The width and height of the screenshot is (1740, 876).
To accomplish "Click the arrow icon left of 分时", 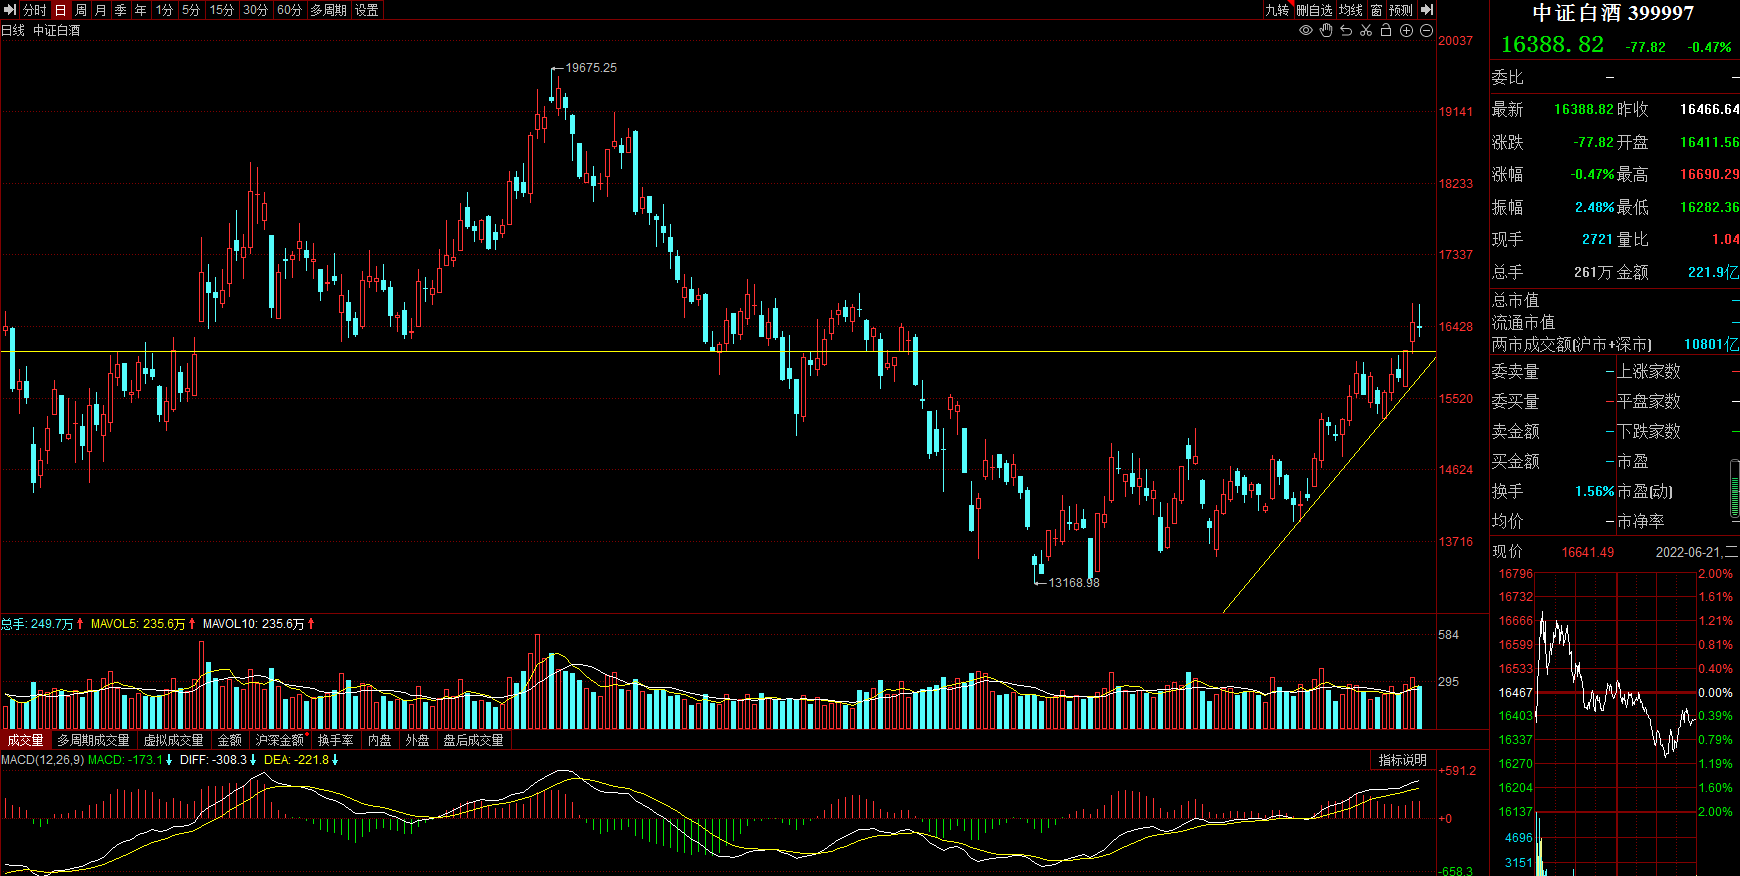I will coord(10,10).
